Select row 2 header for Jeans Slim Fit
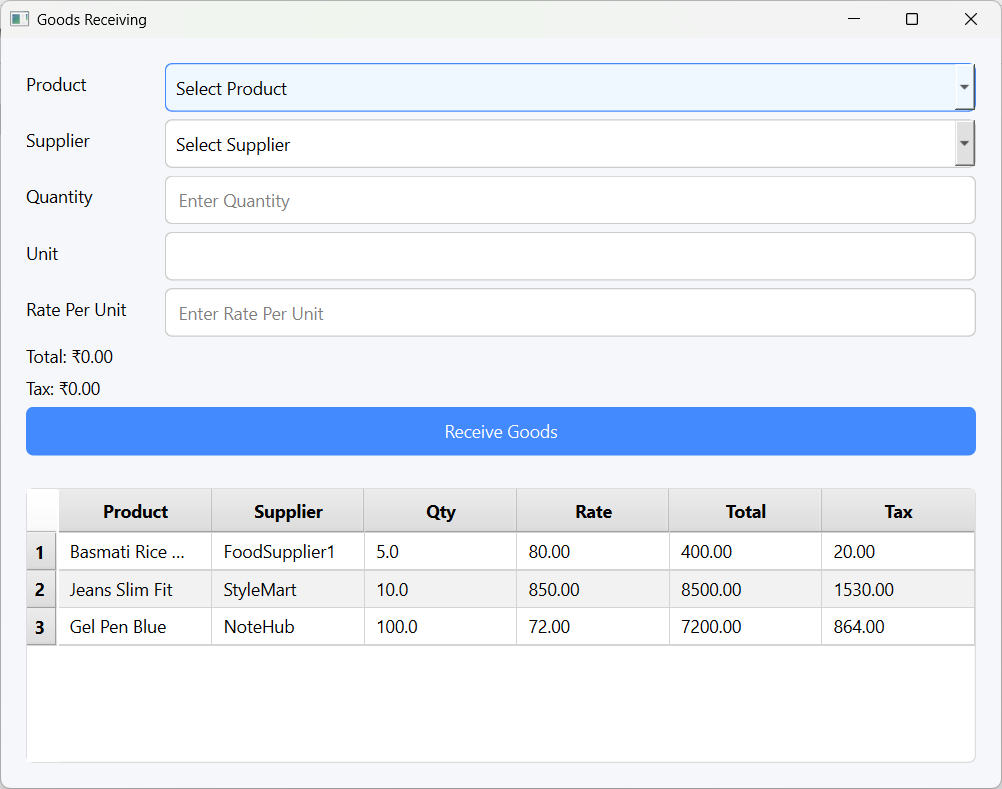Screen dimensions: 1002x789 pos(41,590)
